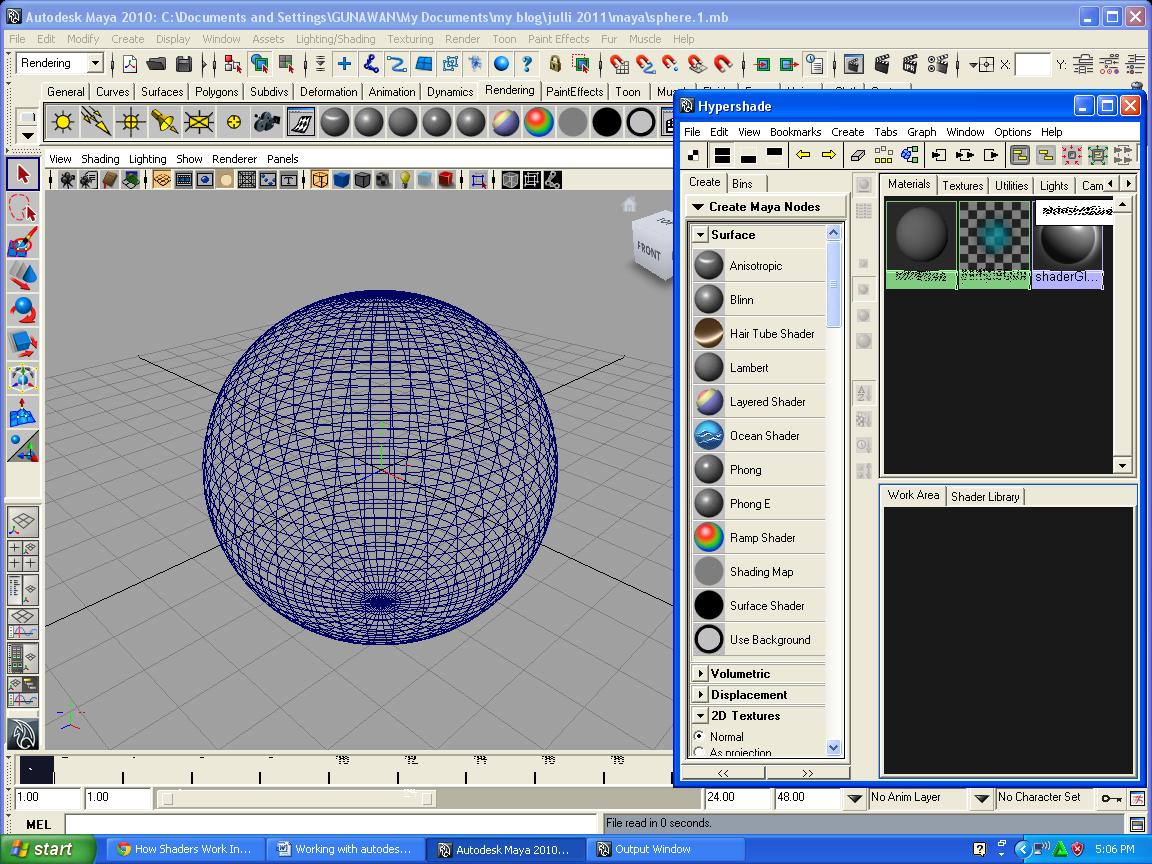Select the Normal texture placement option
The height and width of the screenshot is (864, 1152).
pyautogui.click(x=699, y=735)
